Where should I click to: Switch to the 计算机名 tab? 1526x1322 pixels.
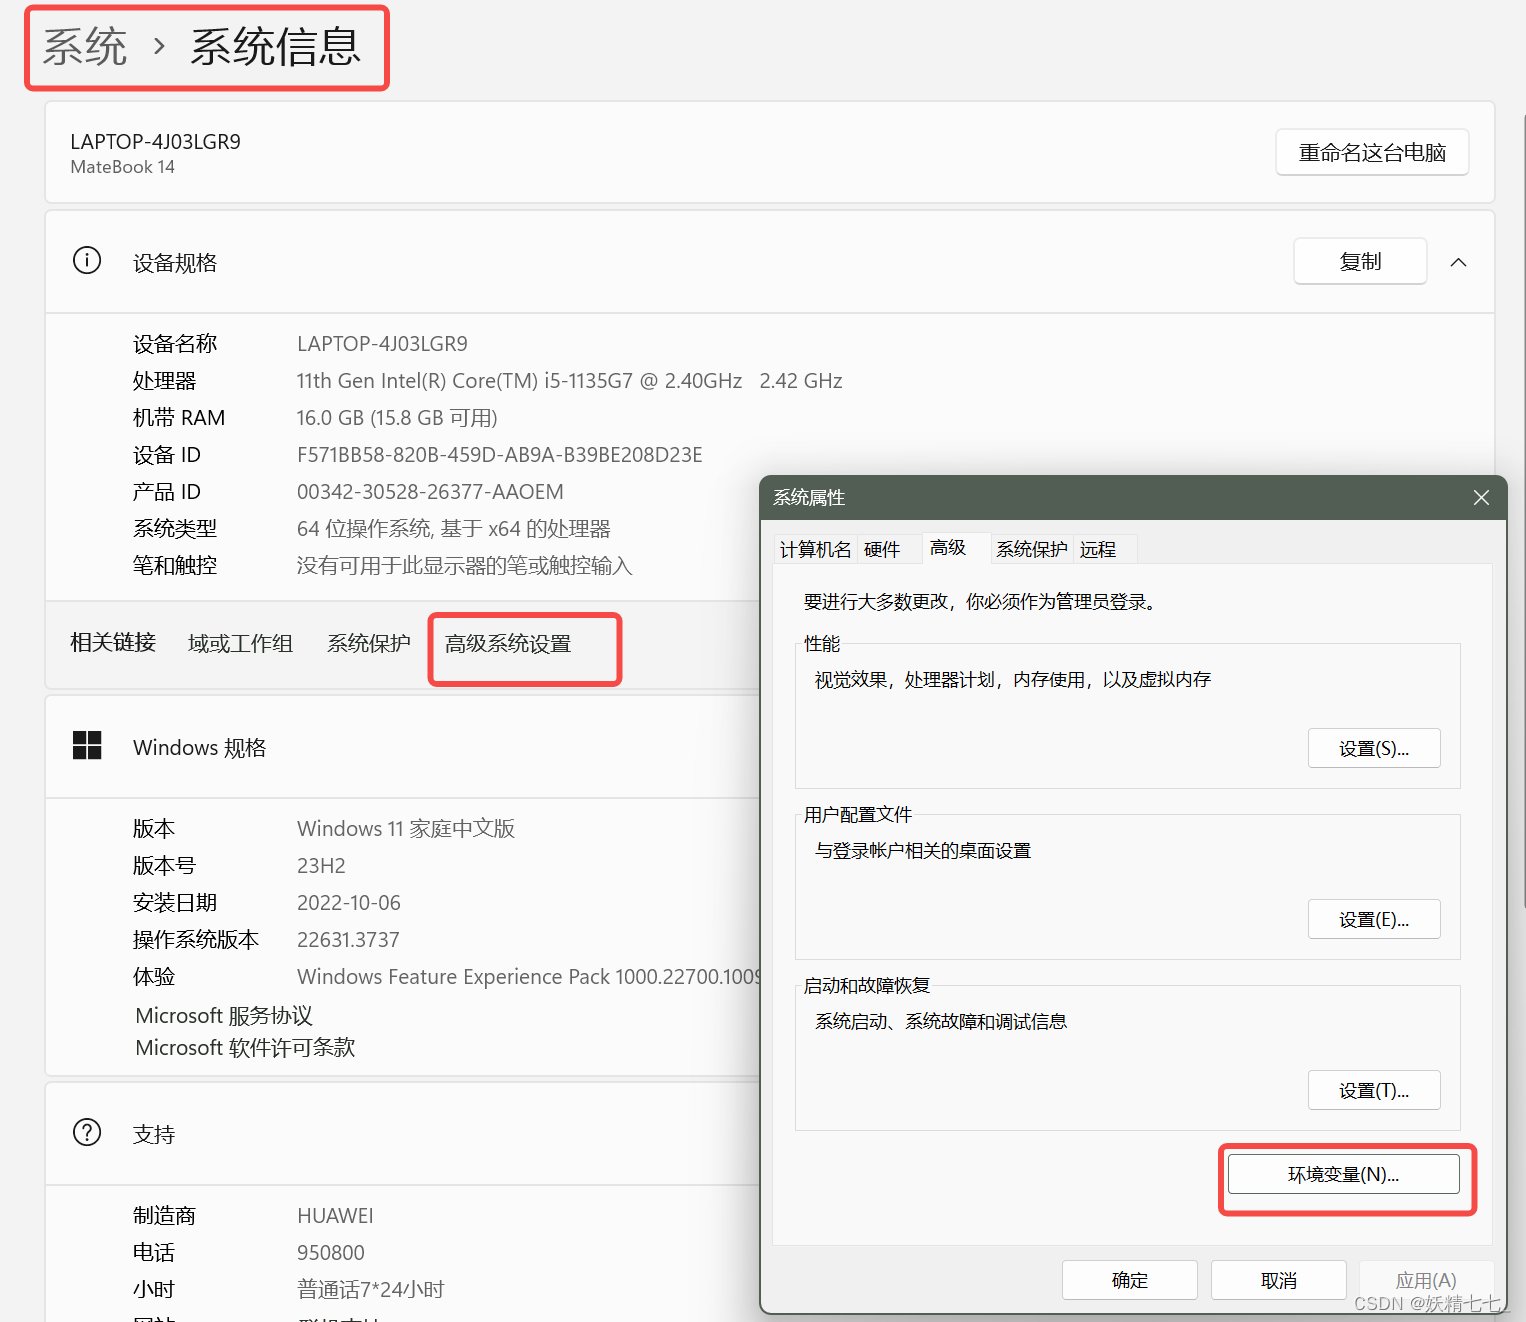815,549
